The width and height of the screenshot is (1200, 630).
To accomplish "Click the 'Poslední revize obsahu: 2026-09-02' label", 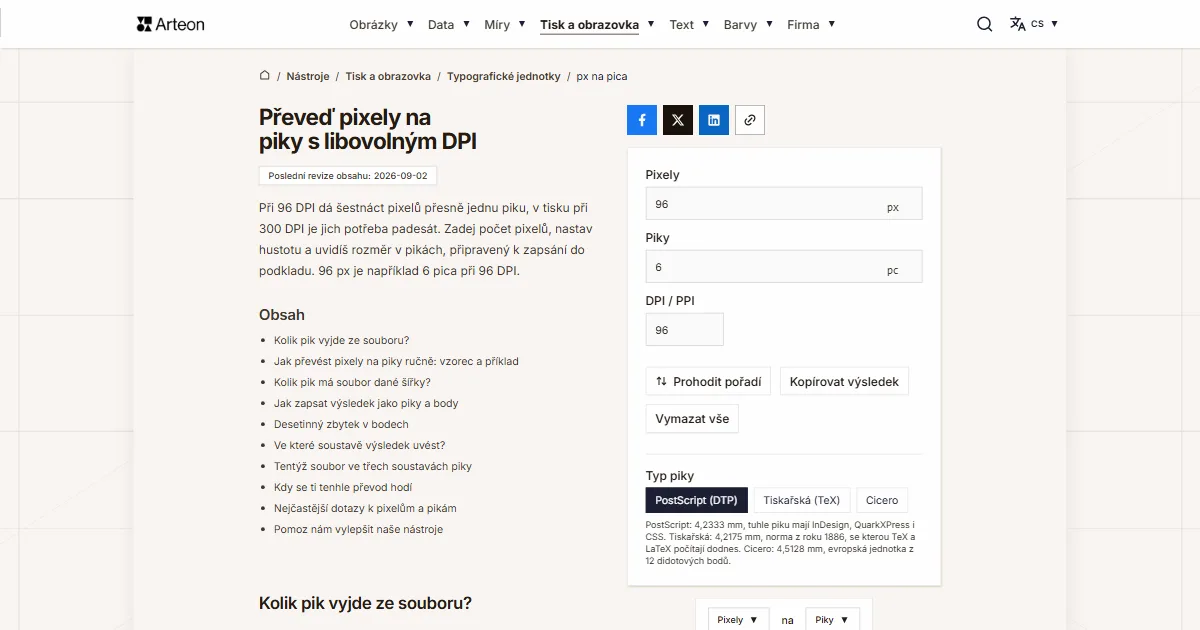I will (348, 175).
